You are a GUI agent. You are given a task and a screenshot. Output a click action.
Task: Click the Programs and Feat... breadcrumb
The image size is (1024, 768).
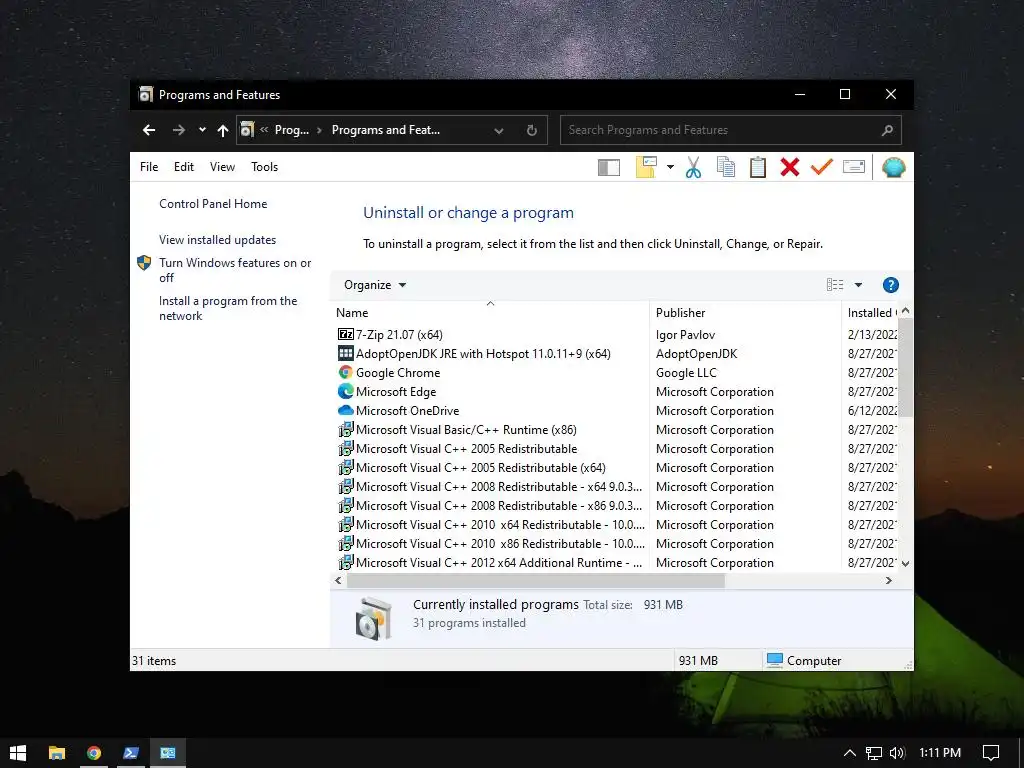[x=386, y=130]
